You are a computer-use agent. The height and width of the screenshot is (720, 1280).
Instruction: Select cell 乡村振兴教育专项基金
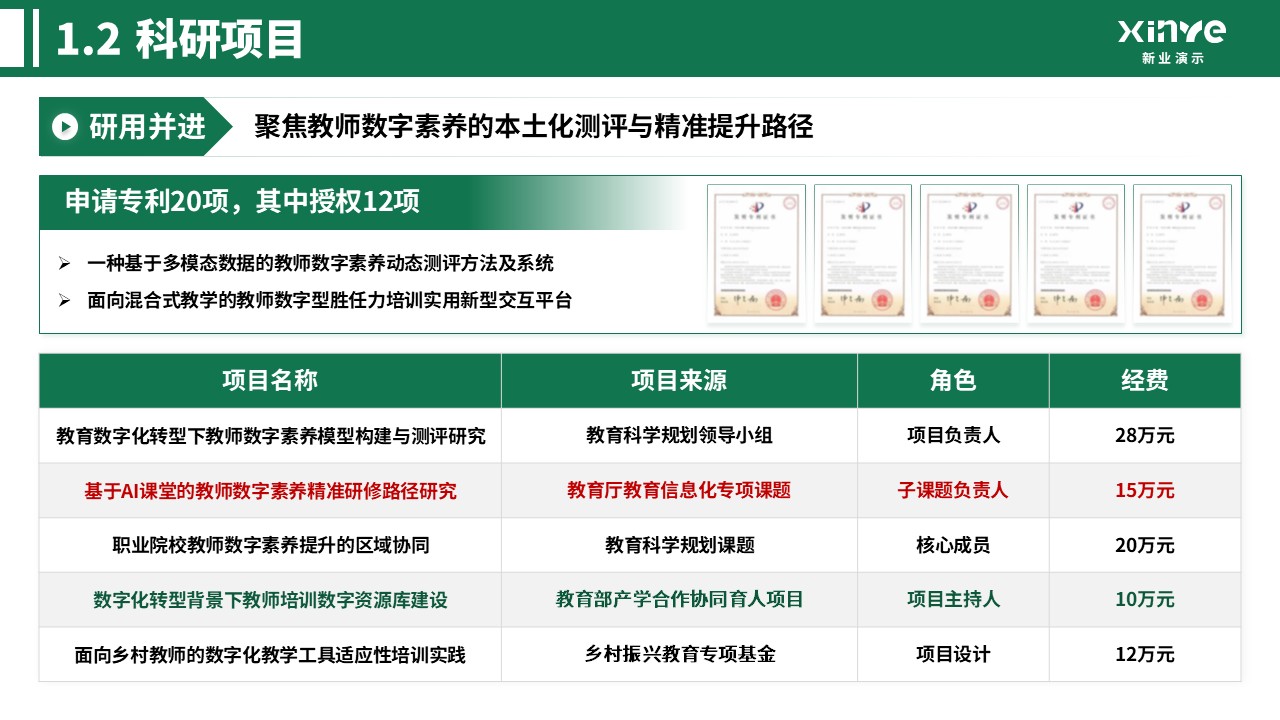pos(679,655)
